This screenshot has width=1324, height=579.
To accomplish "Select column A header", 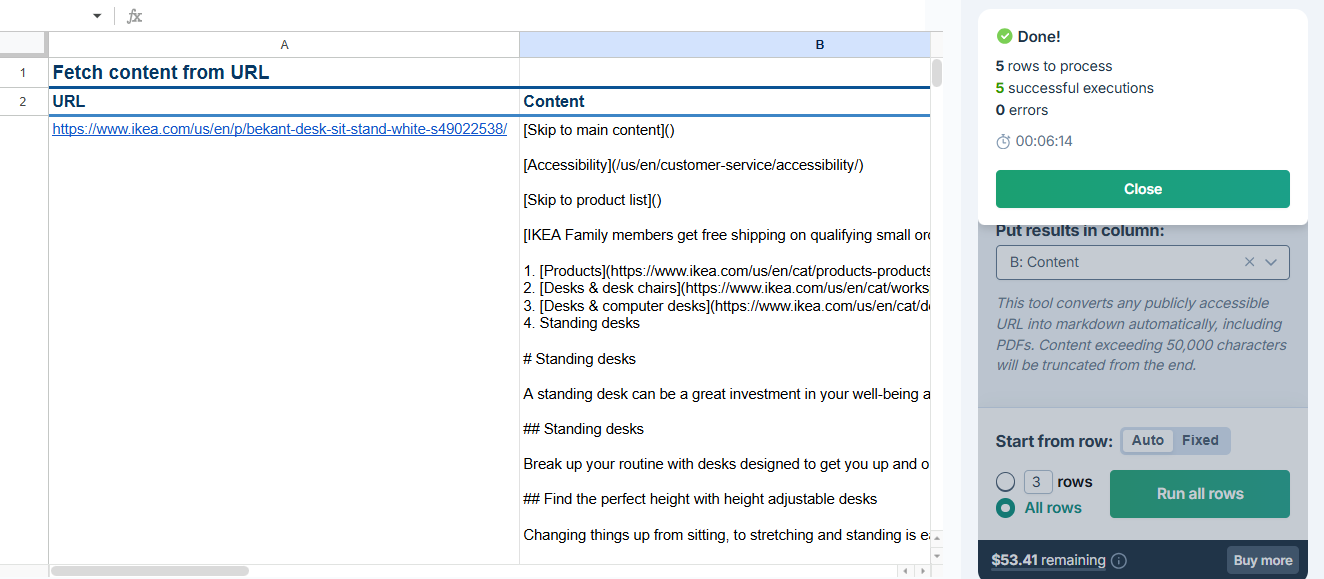I will 284,45.
